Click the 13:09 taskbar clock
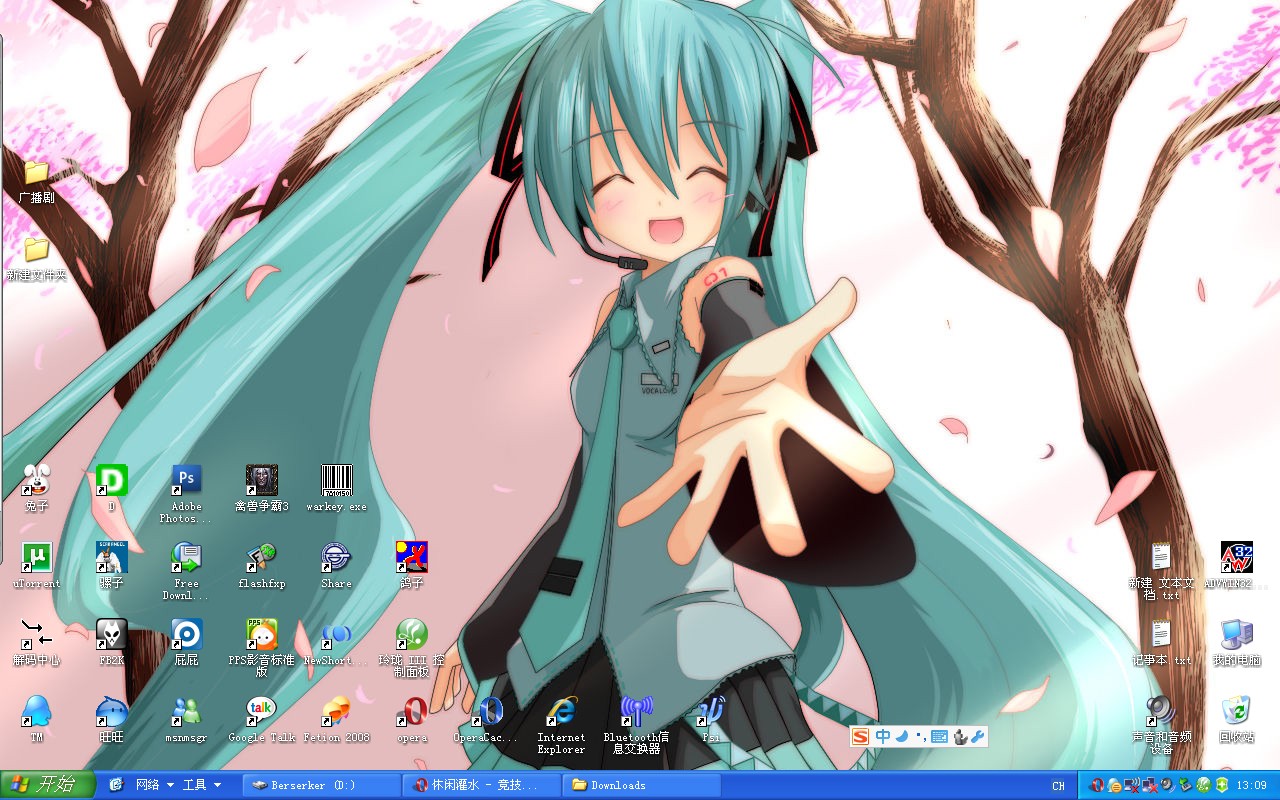 click(1252, 786)
